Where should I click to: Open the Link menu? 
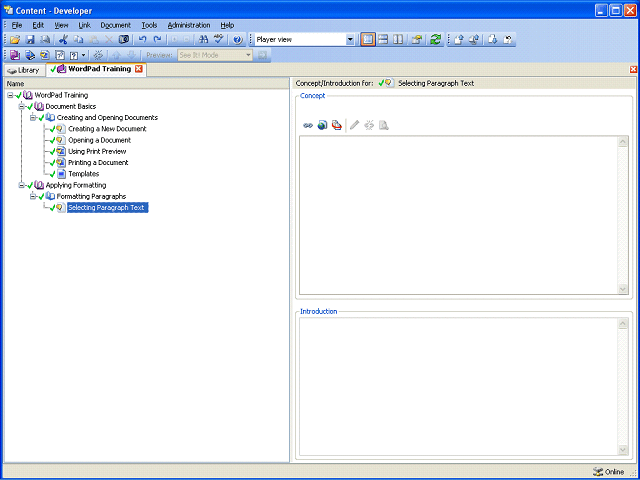(84, 25)
